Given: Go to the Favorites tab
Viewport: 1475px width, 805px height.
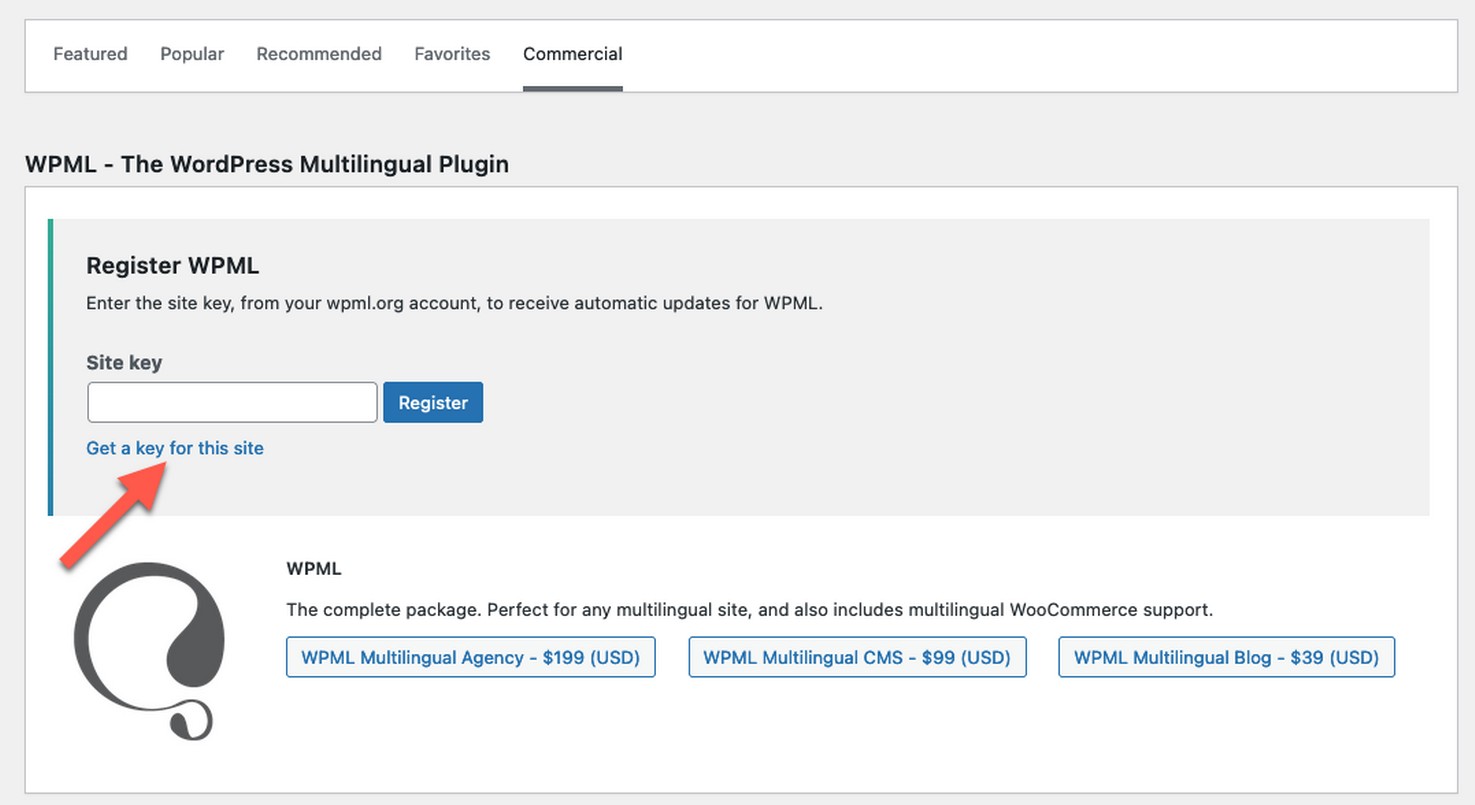Looking at the screenshot, I should [x=452, y=54].
